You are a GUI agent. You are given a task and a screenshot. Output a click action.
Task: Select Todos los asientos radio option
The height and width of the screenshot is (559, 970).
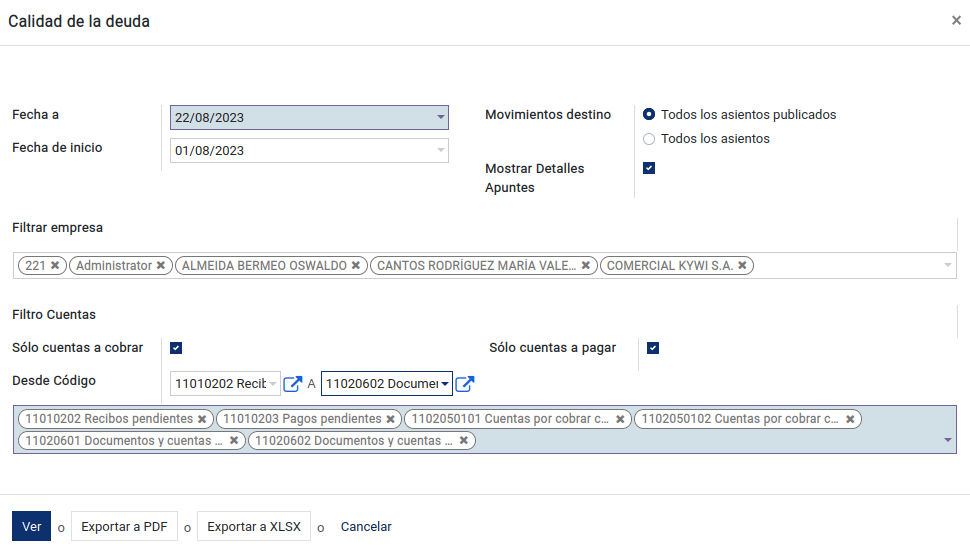point(649,139)
